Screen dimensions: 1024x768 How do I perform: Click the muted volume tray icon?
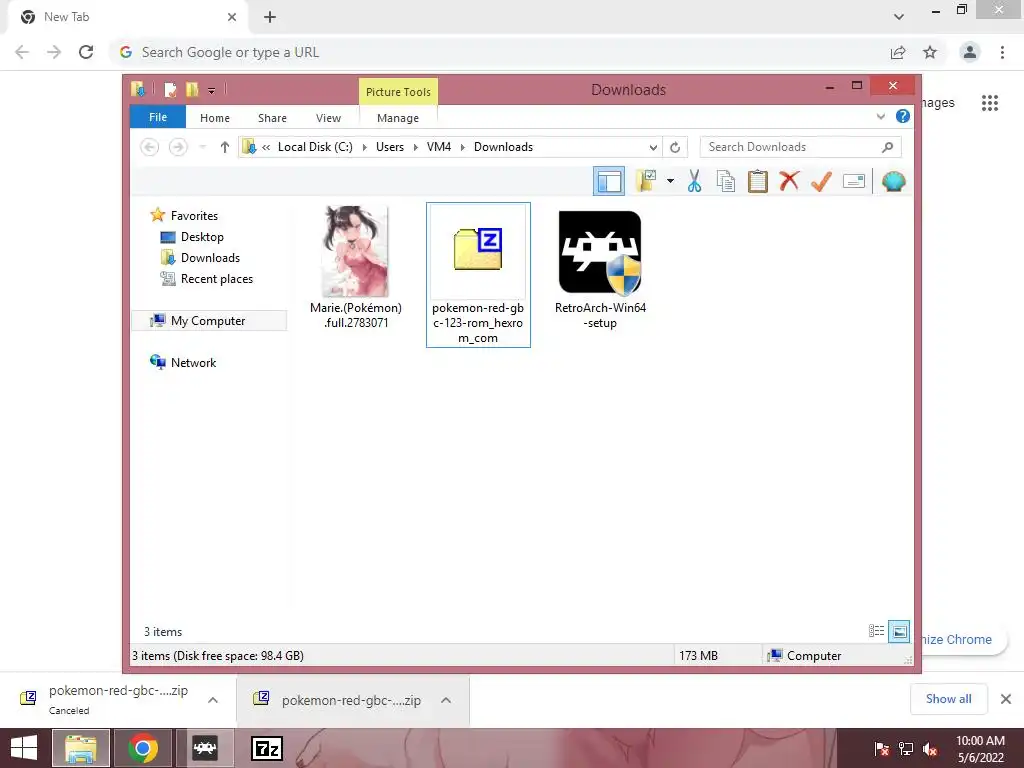tap(931, 749)
